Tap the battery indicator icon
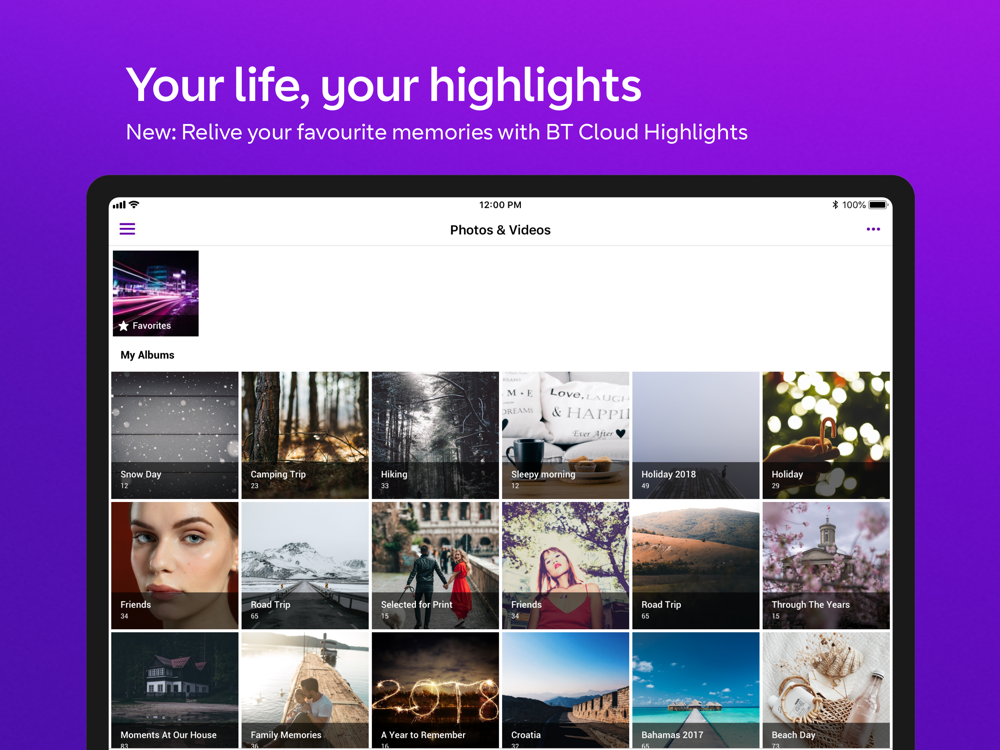This screenshot has width=1000, height=750. pos(878,205)
